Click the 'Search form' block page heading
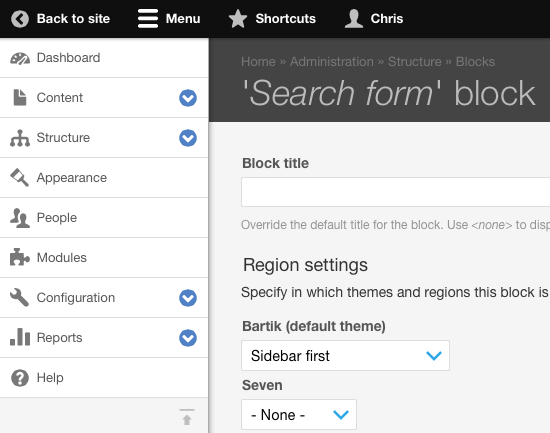Image resolution: width=550 pixels, height=433 pixels. tap(389, 93)
